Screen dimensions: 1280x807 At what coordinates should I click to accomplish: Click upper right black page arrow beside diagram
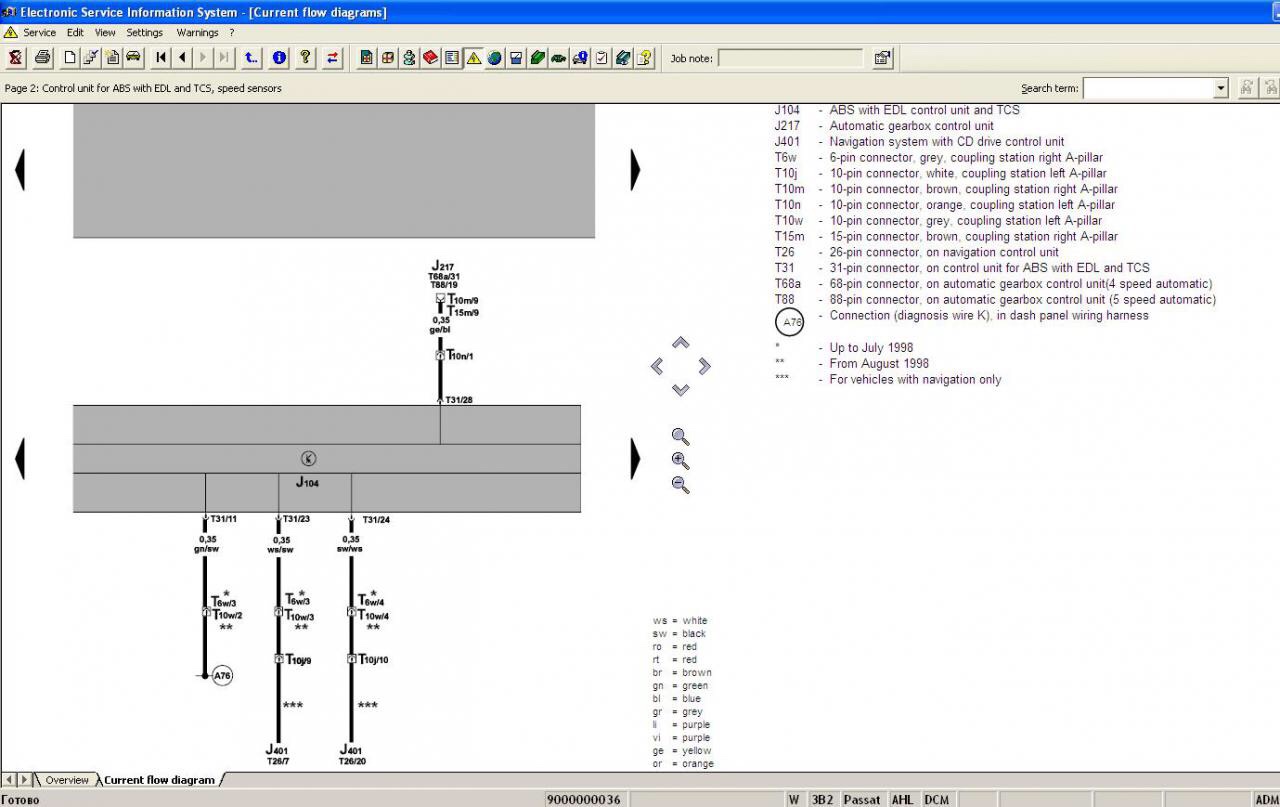point(635,170)
